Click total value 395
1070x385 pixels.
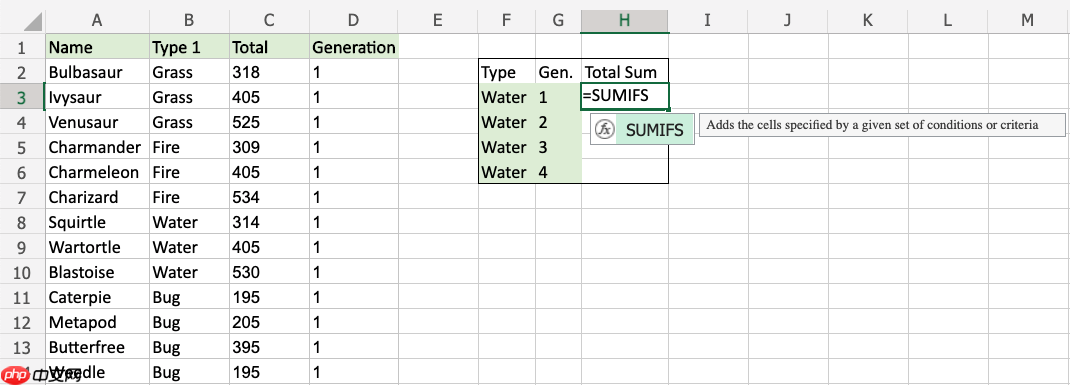coord(270,347)
